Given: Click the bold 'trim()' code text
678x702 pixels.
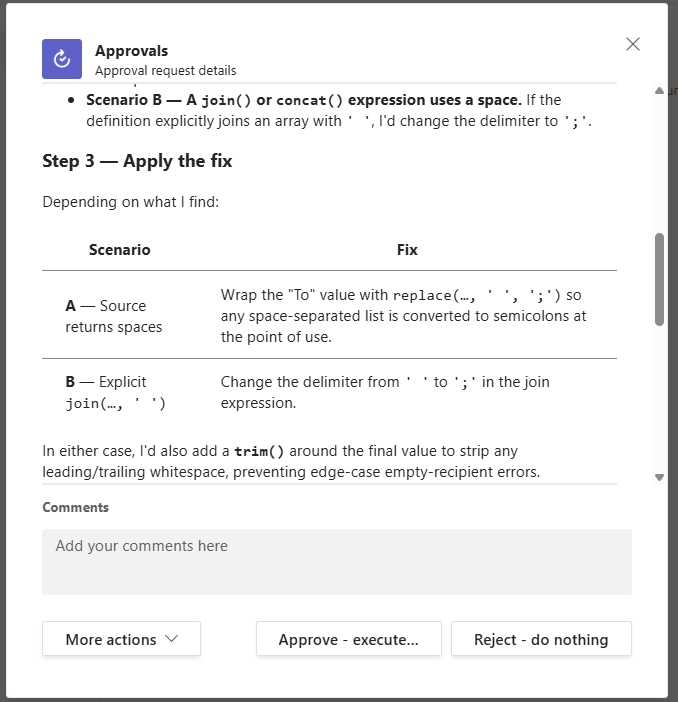Looking at the screenshot, I should click(x=259, y=451).
